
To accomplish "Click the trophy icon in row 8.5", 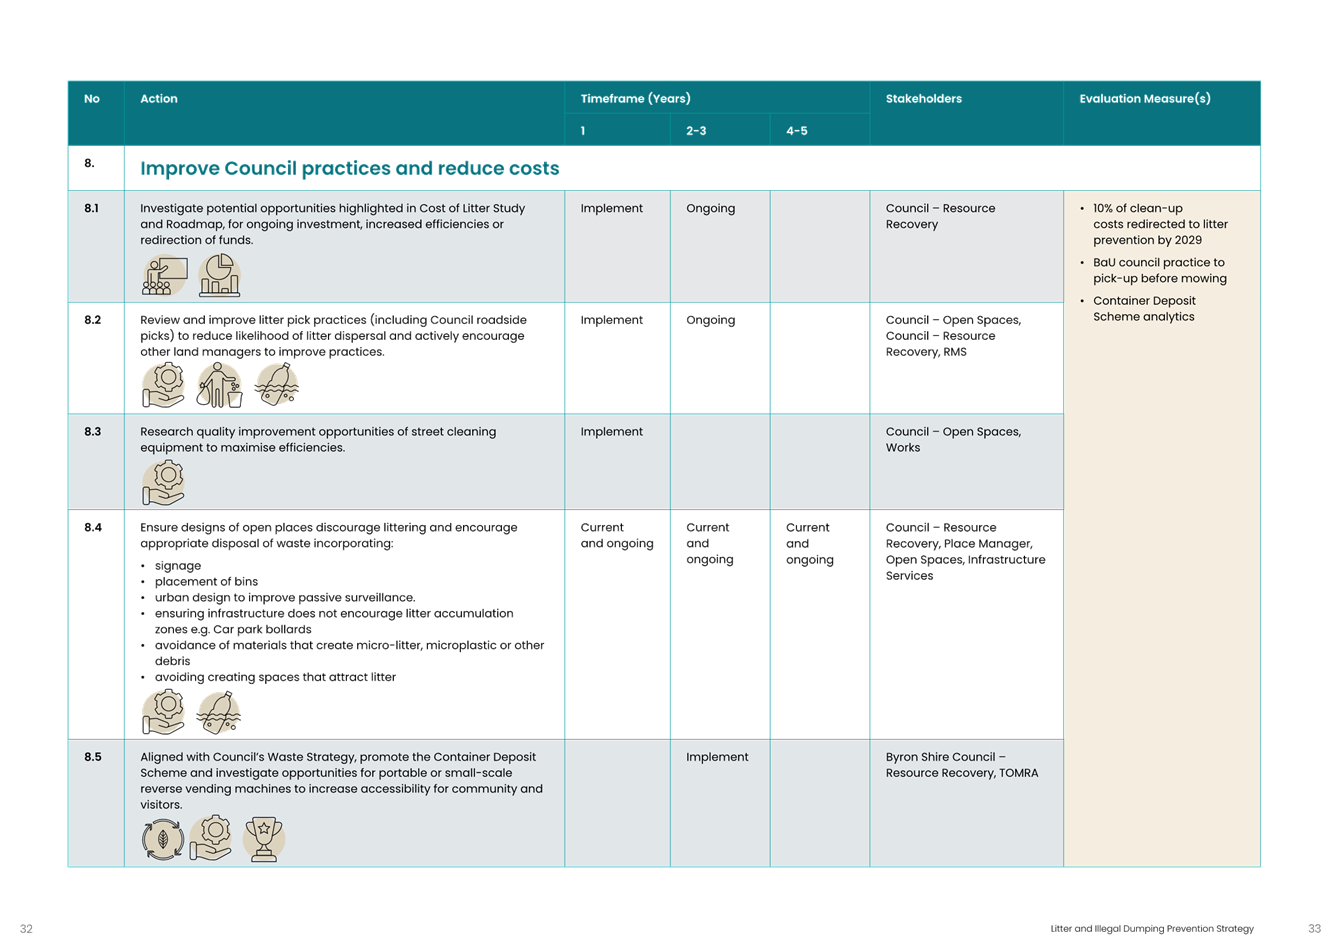I will coord(264,839).
